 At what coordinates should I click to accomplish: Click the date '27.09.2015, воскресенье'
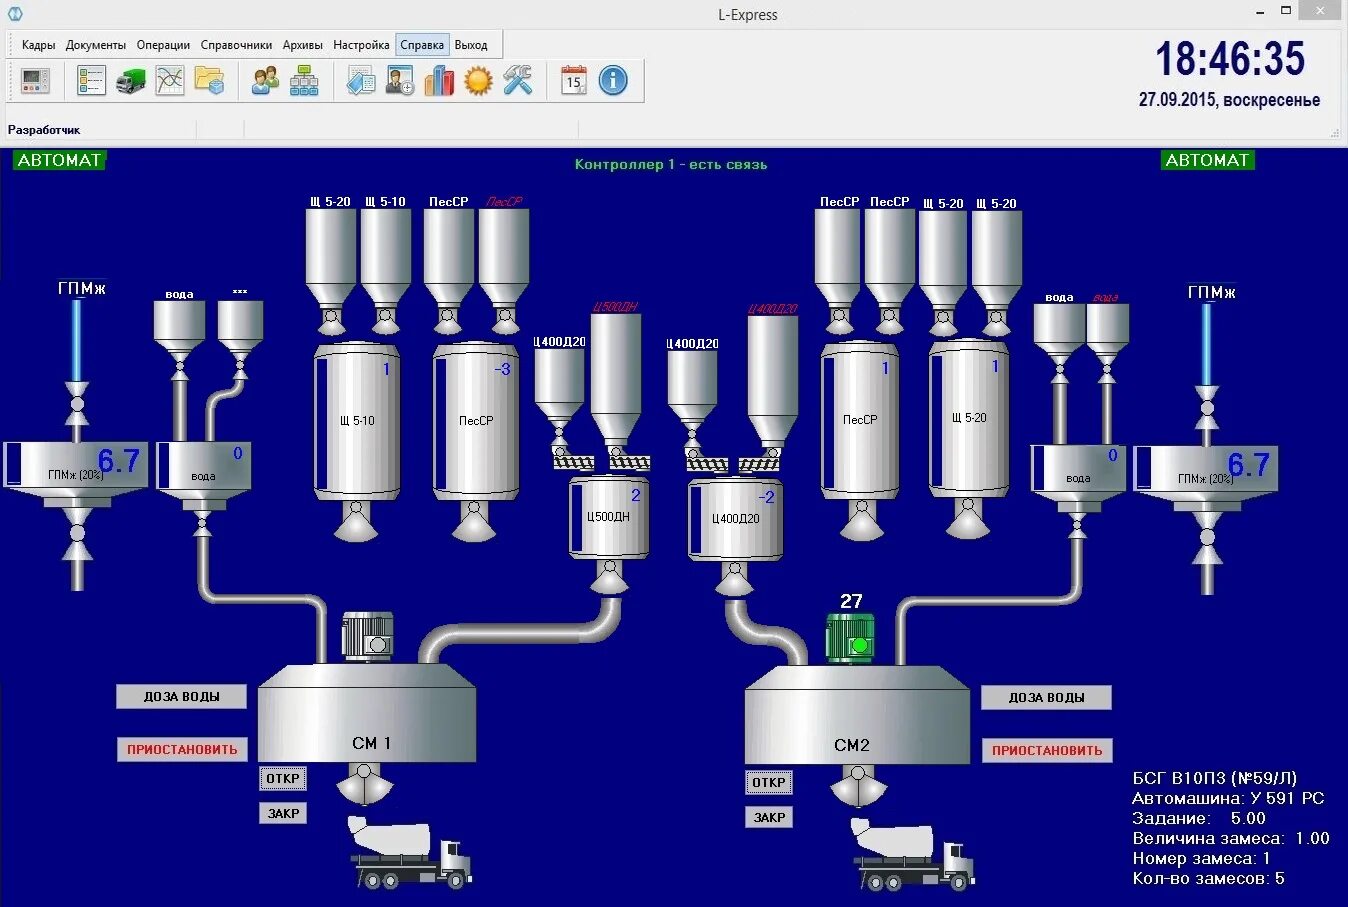(x=1229, y=100)
